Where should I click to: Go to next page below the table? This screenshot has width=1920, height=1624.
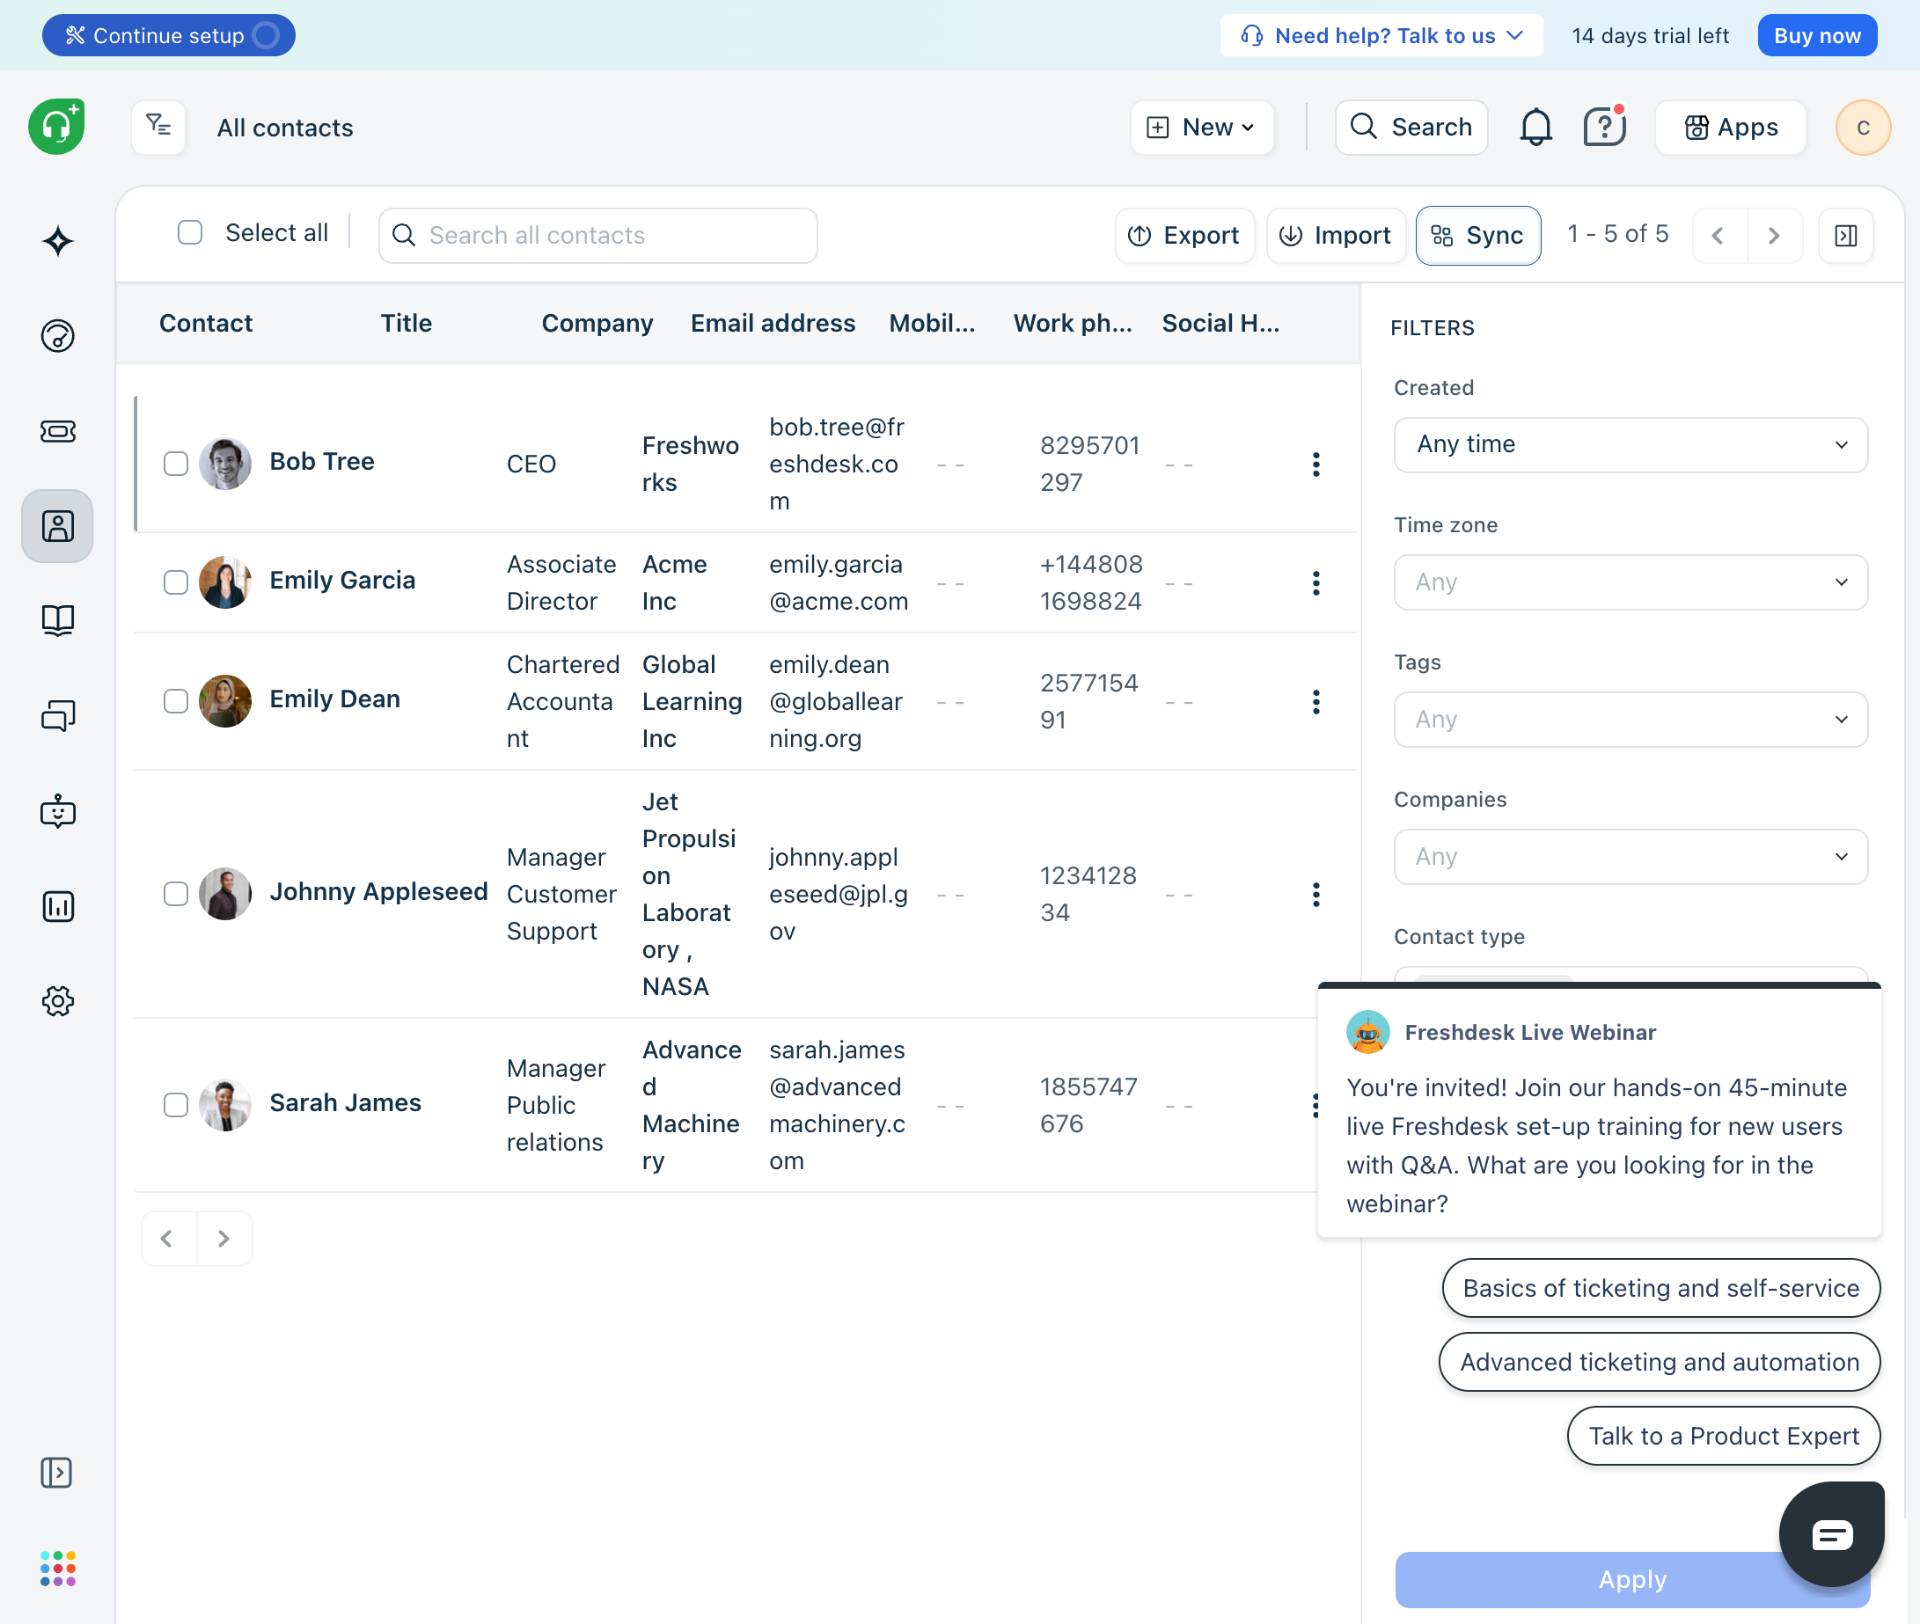coord(224,1238)
